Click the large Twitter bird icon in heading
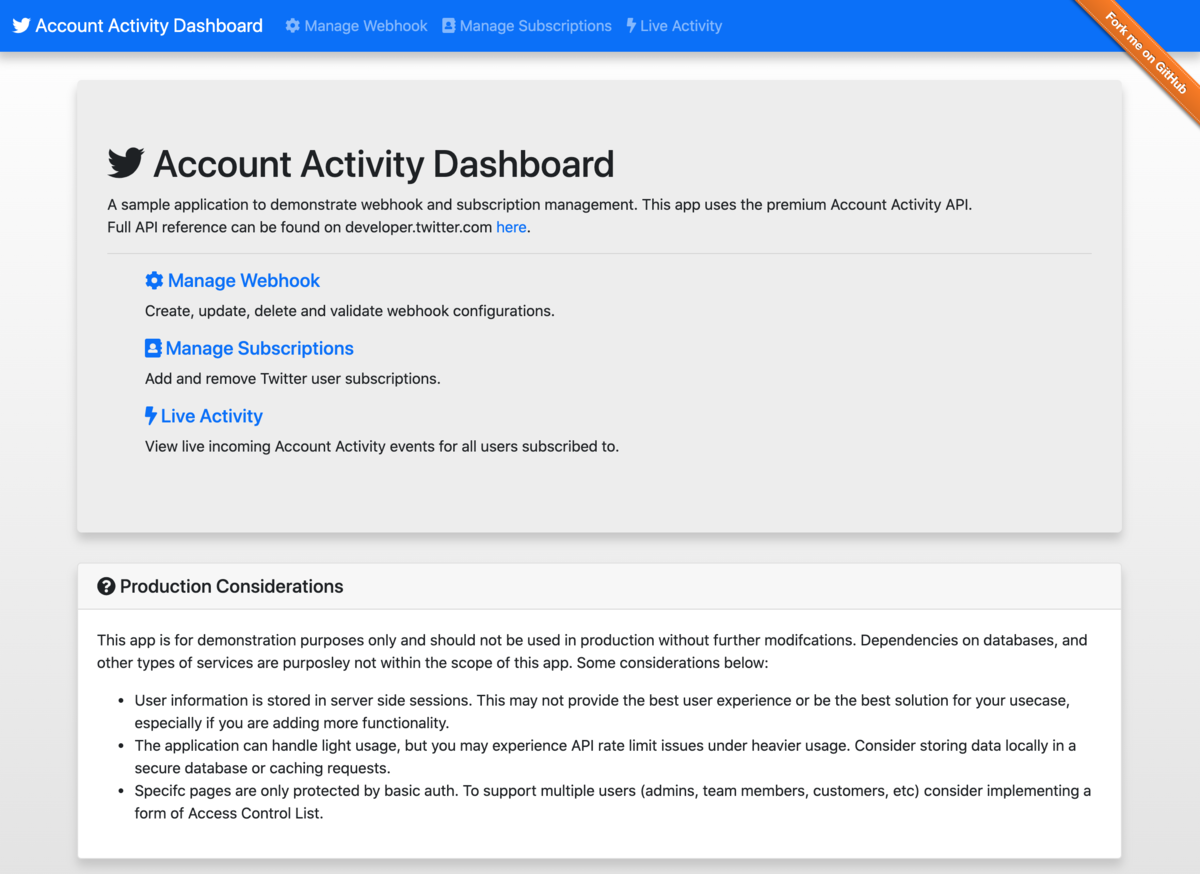 tap(126, 163)
